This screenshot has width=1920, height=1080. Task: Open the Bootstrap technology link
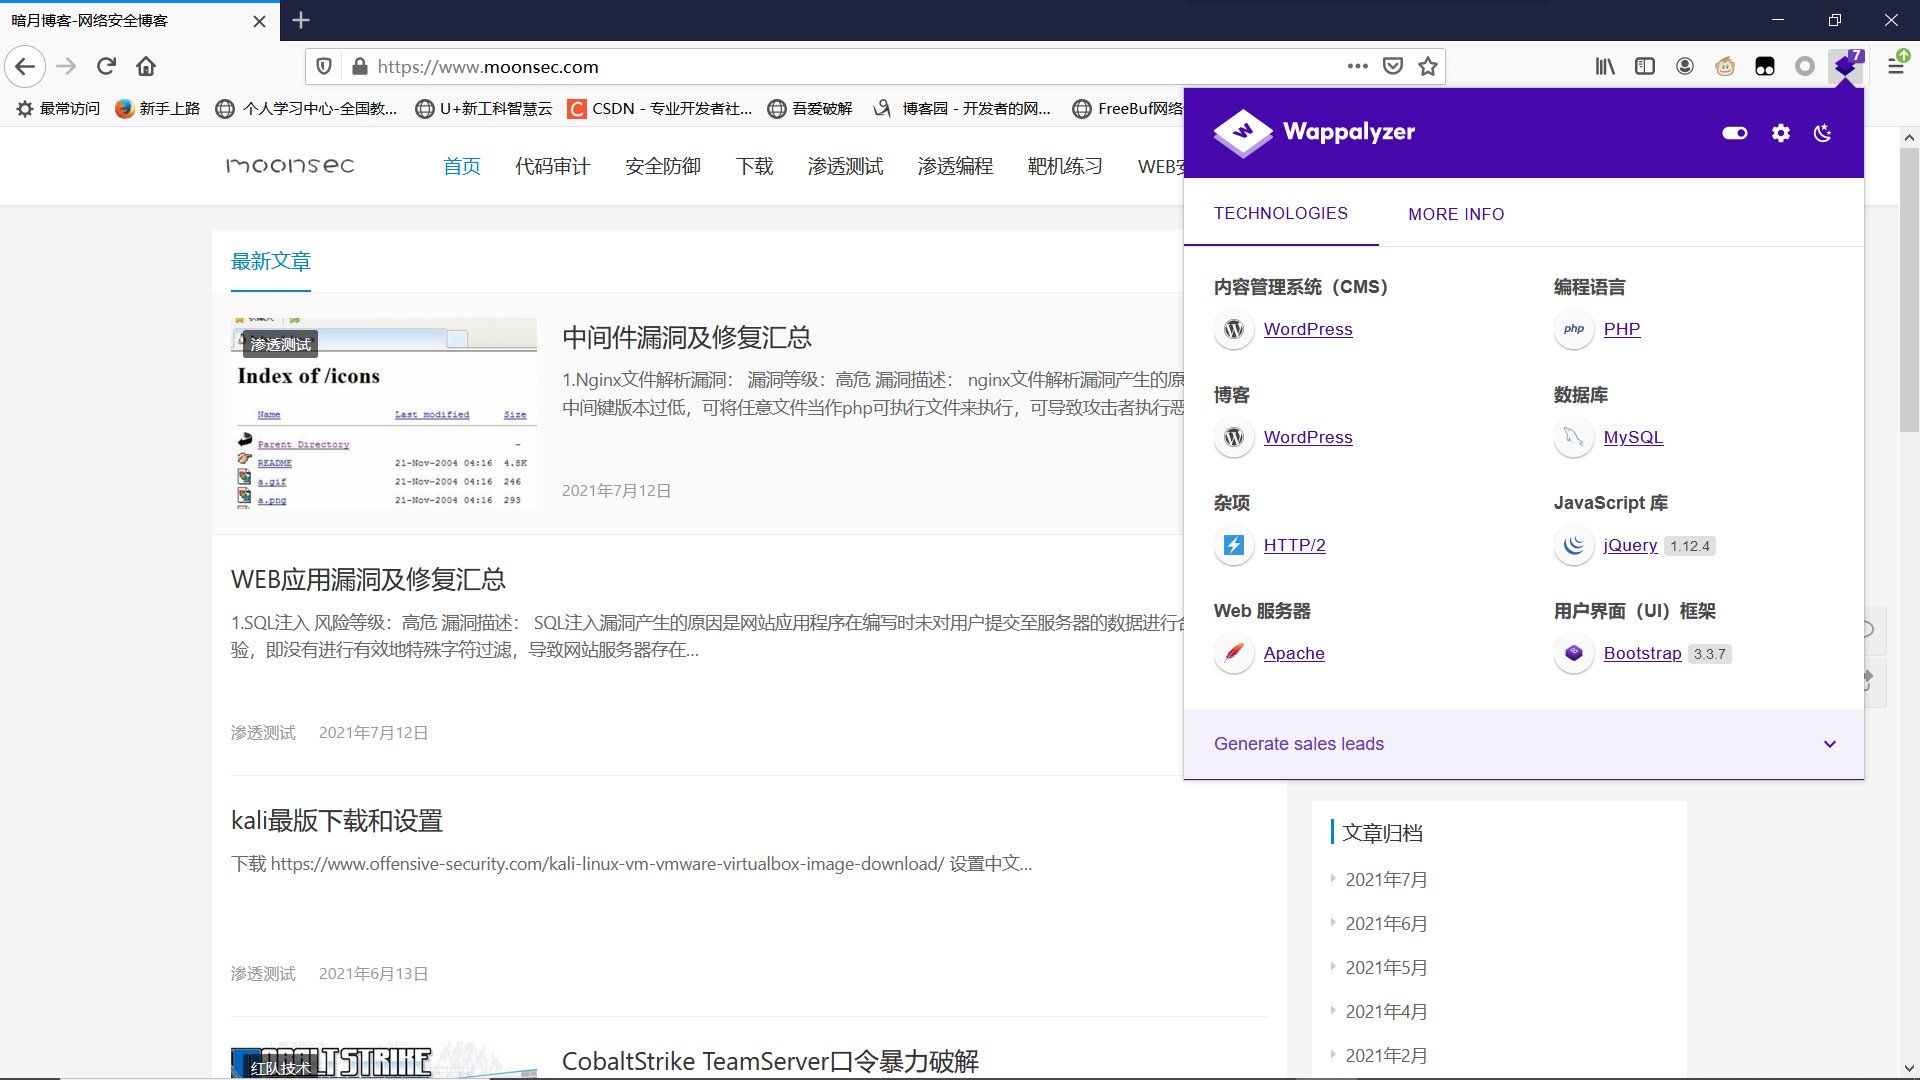(x=1642, y=653)
